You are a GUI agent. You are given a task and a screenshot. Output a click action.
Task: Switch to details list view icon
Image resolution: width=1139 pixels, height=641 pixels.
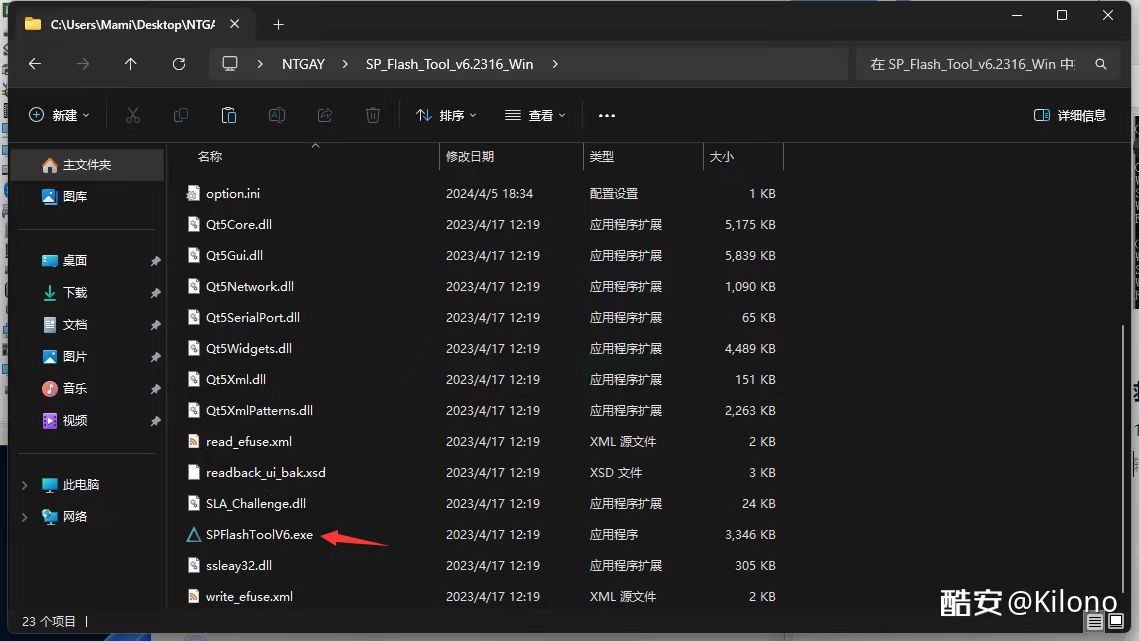pyautogui.click(x=1096, y=622)
